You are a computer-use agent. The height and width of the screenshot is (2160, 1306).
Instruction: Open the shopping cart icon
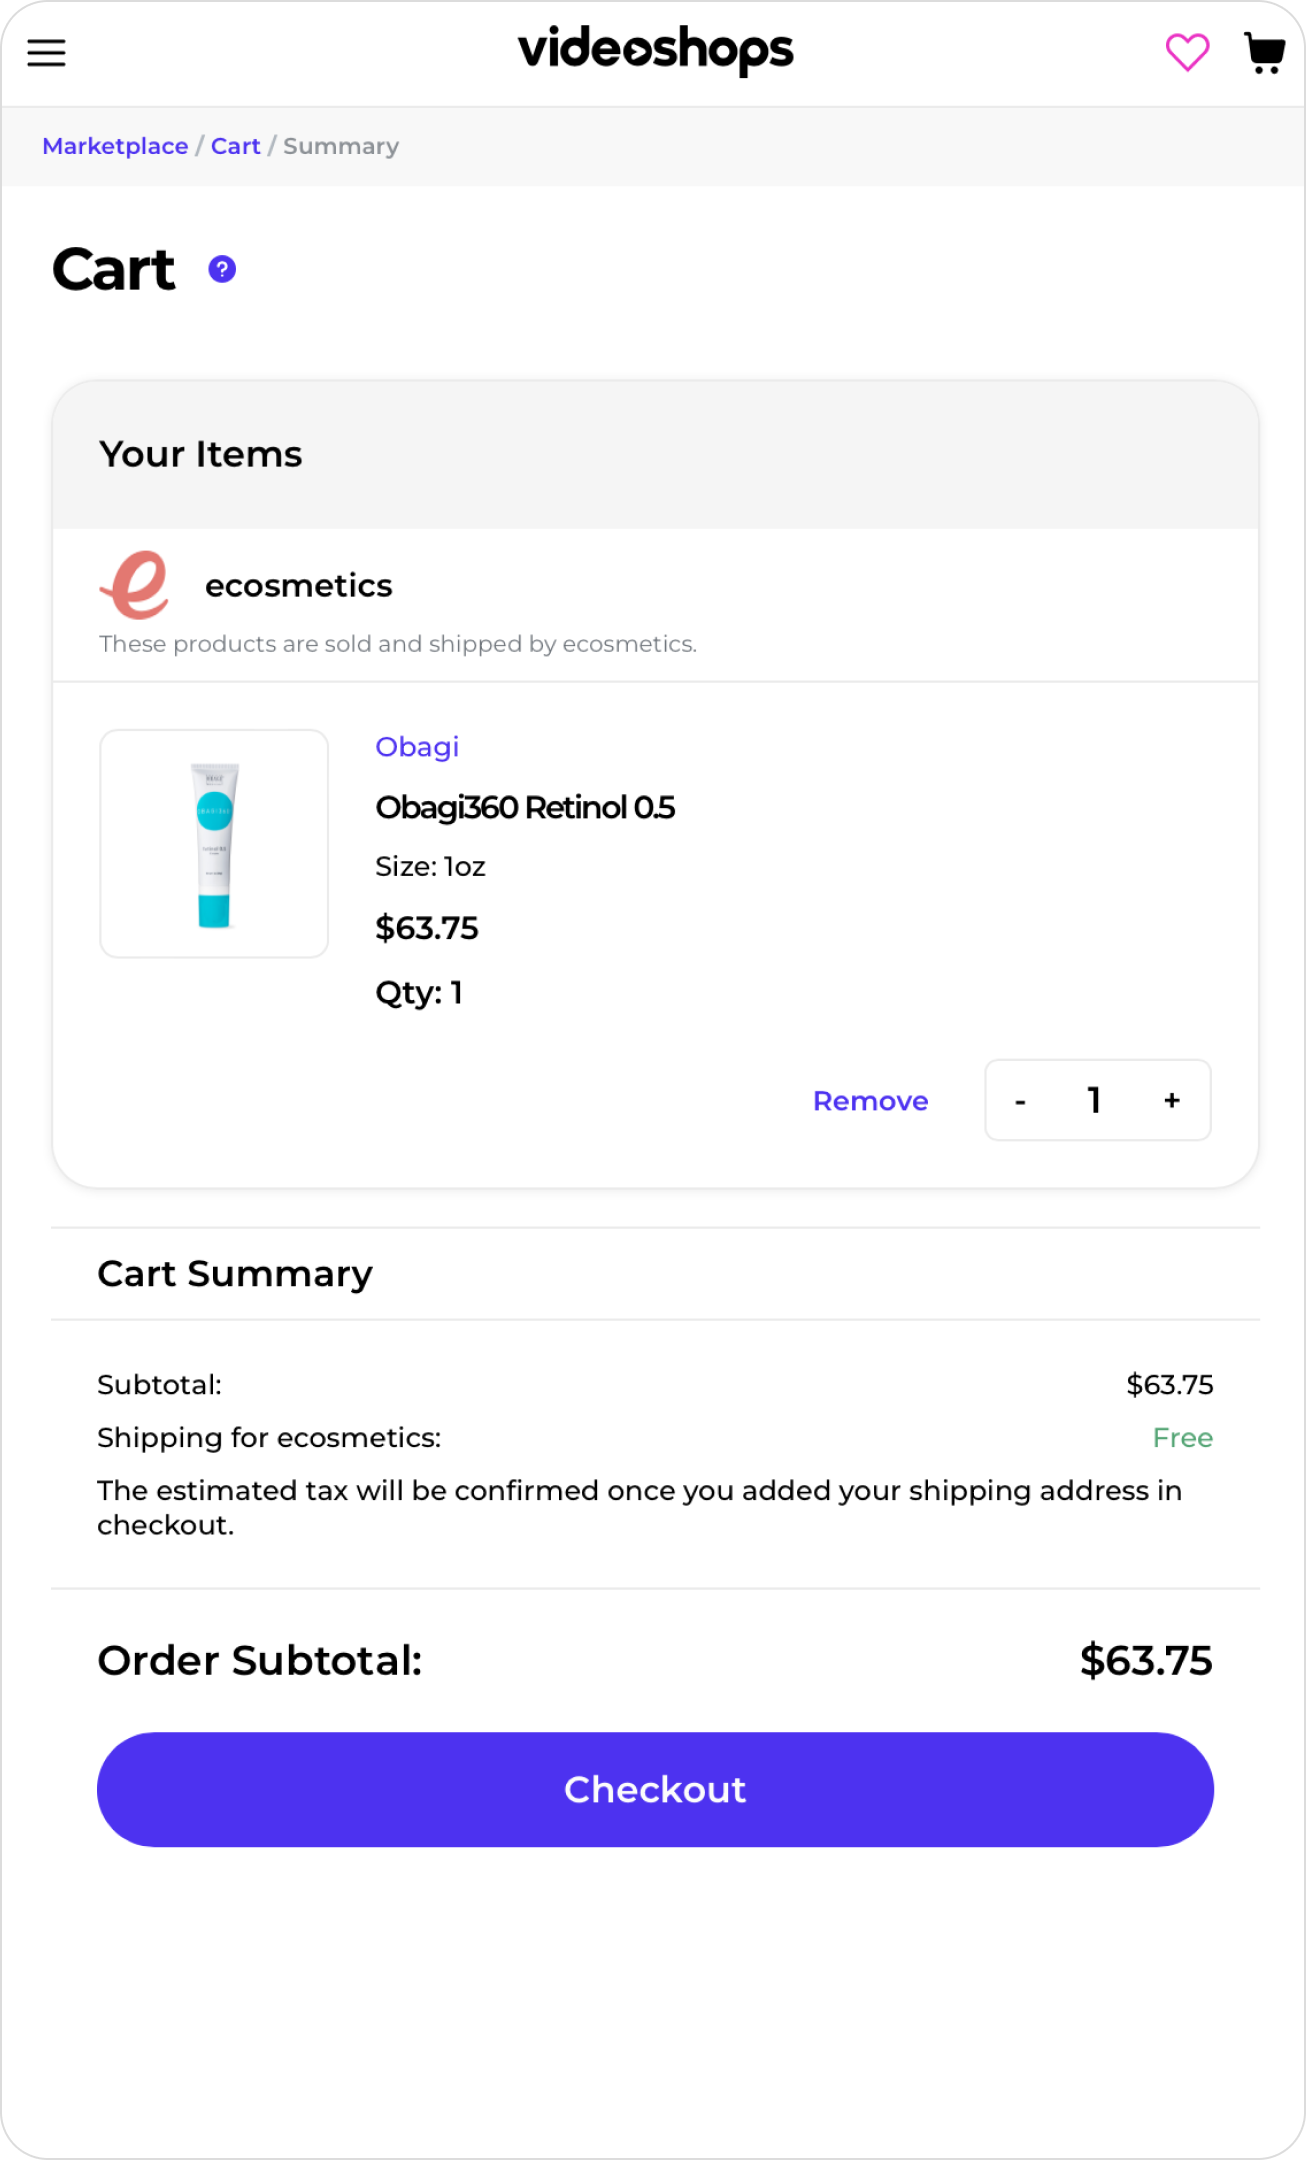[x=1265, y=53]
